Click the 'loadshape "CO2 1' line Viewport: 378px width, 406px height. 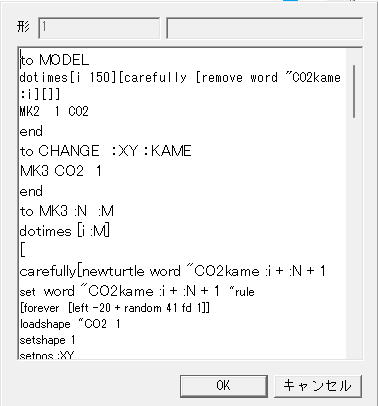tap(70, 324)
